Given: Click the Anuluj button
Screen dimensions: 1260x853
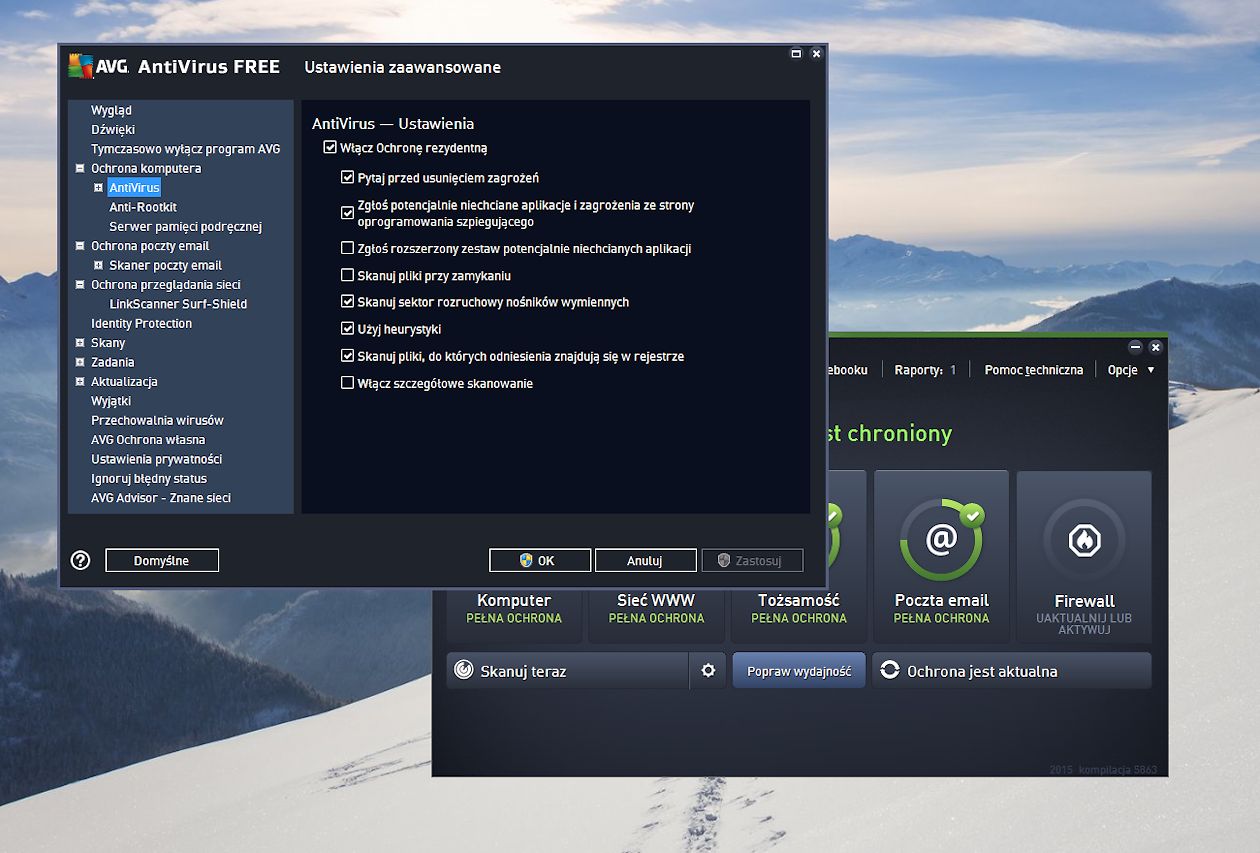Looking at the screenshot, I should pos(645,560).
